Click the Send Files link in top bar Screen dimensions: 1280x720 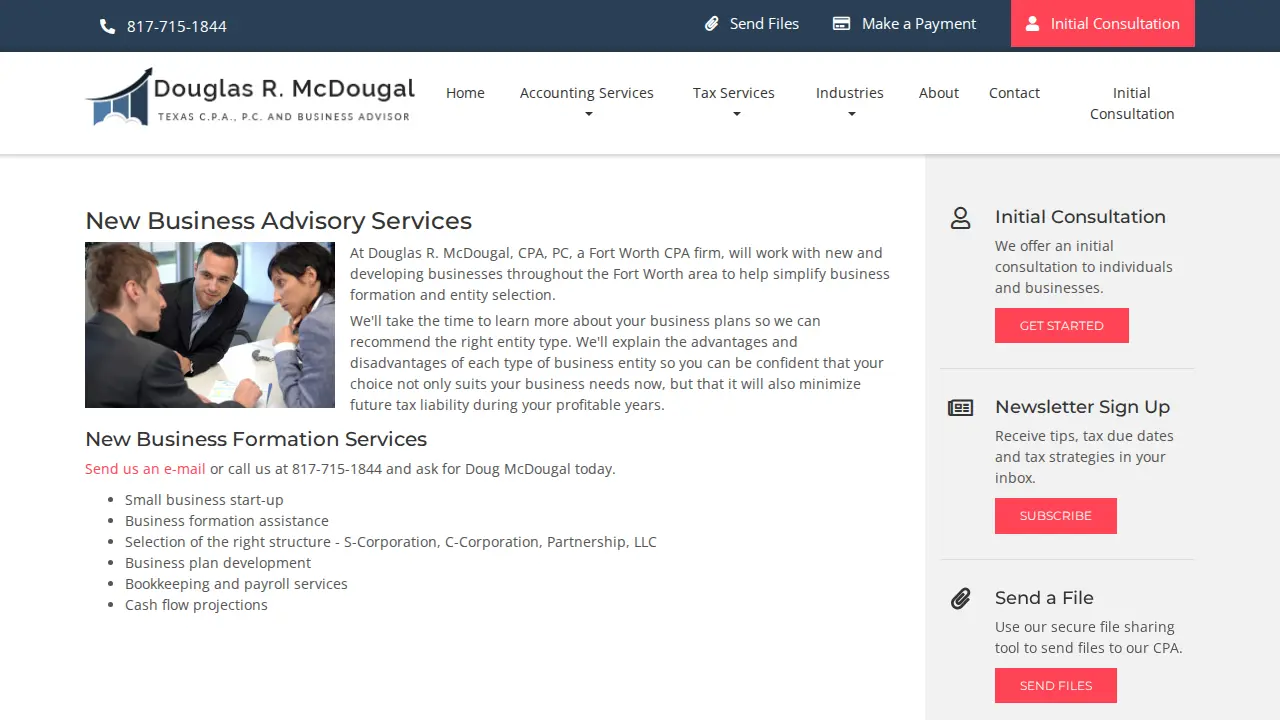click(x=752, y=23)
